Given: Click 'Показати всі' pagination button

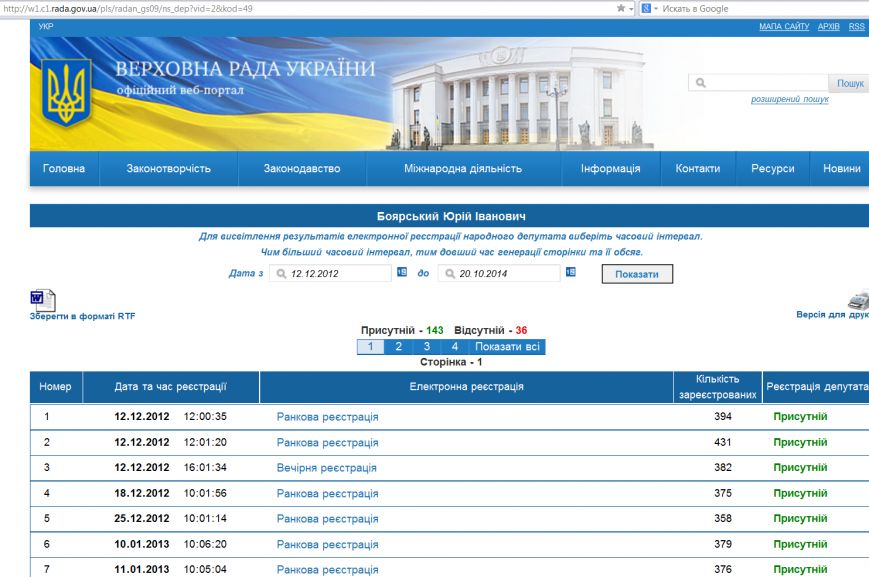Looking at the screenshot, I should click(x=507, y=347).
